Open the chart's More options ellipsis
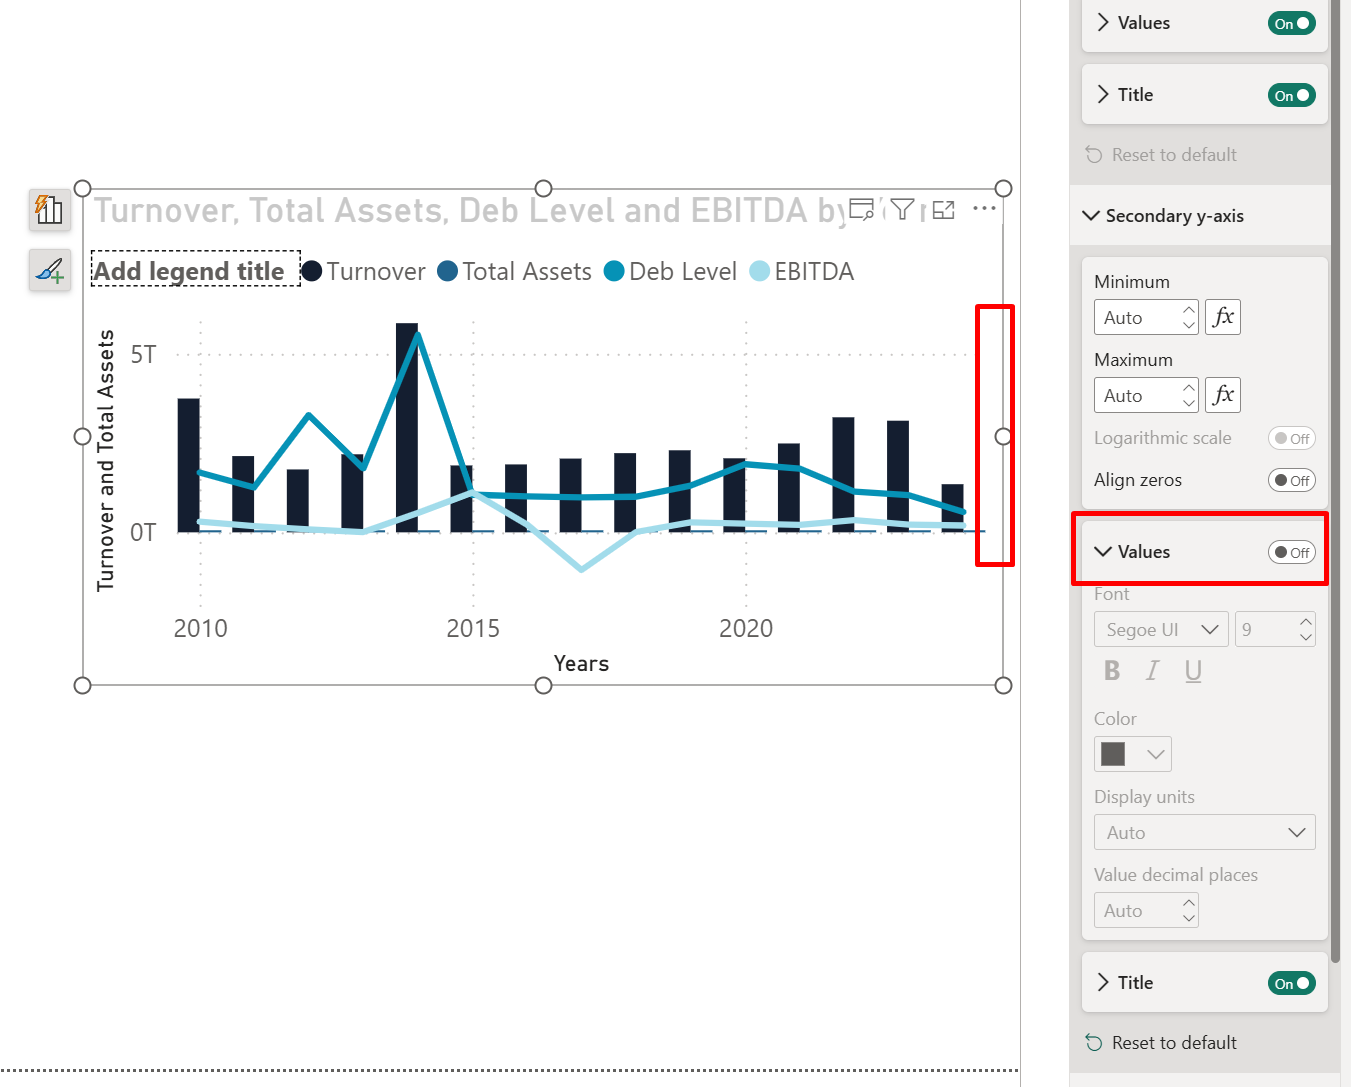The image size is (1351, 1087). [984, 209]
